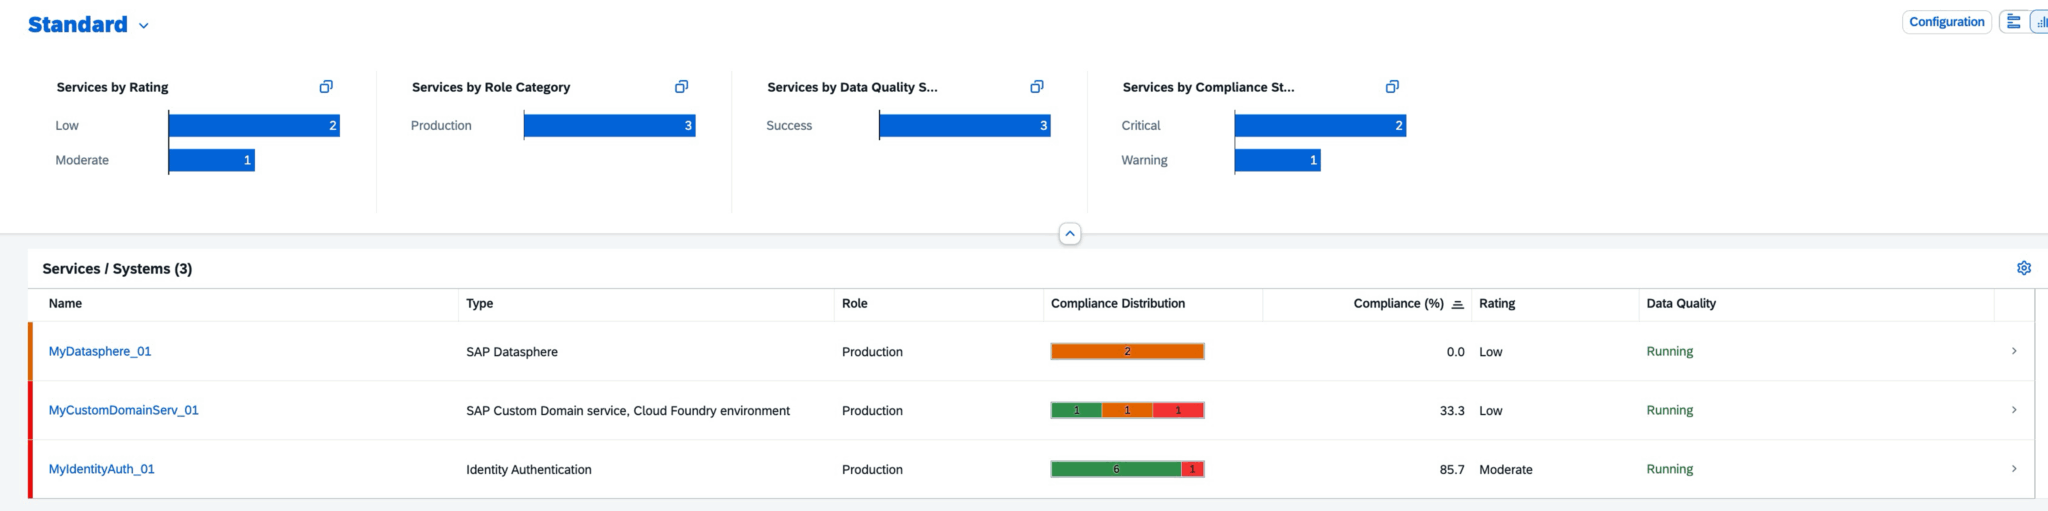Open value help for Services by Rating
2048x511 pixels.
tap(326, 87)
